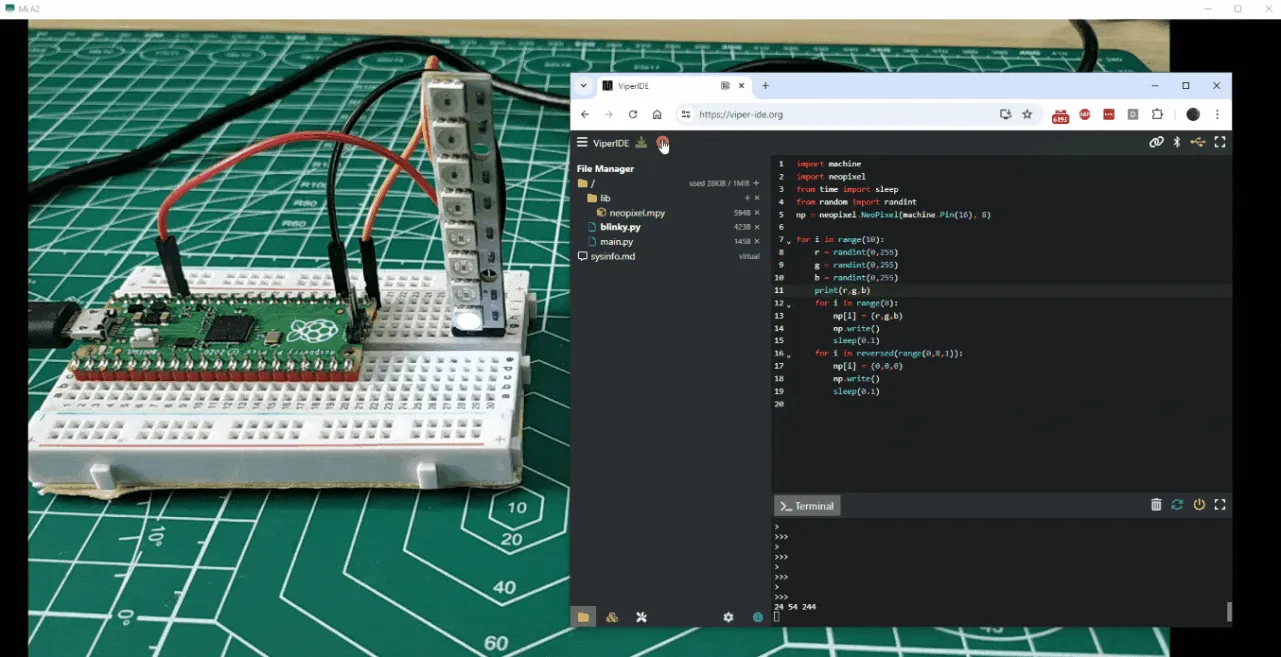
Task: Select the Terminal tab
Action: (x=807, y=506)
